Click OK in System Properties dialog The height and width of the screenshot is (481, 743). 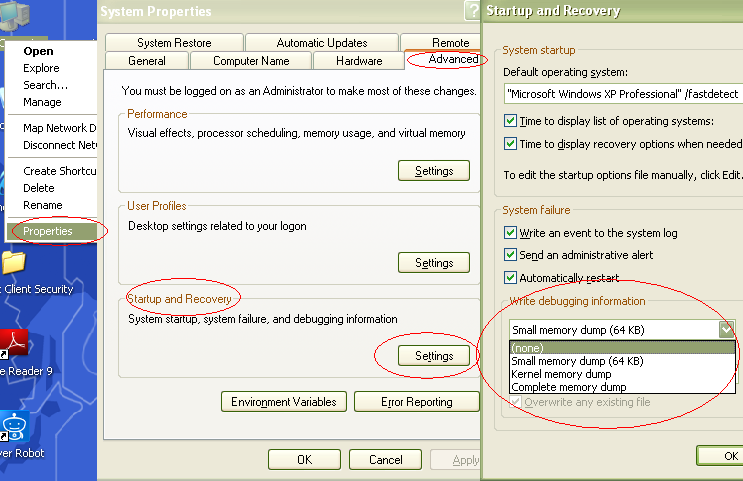tap(304, 460)
